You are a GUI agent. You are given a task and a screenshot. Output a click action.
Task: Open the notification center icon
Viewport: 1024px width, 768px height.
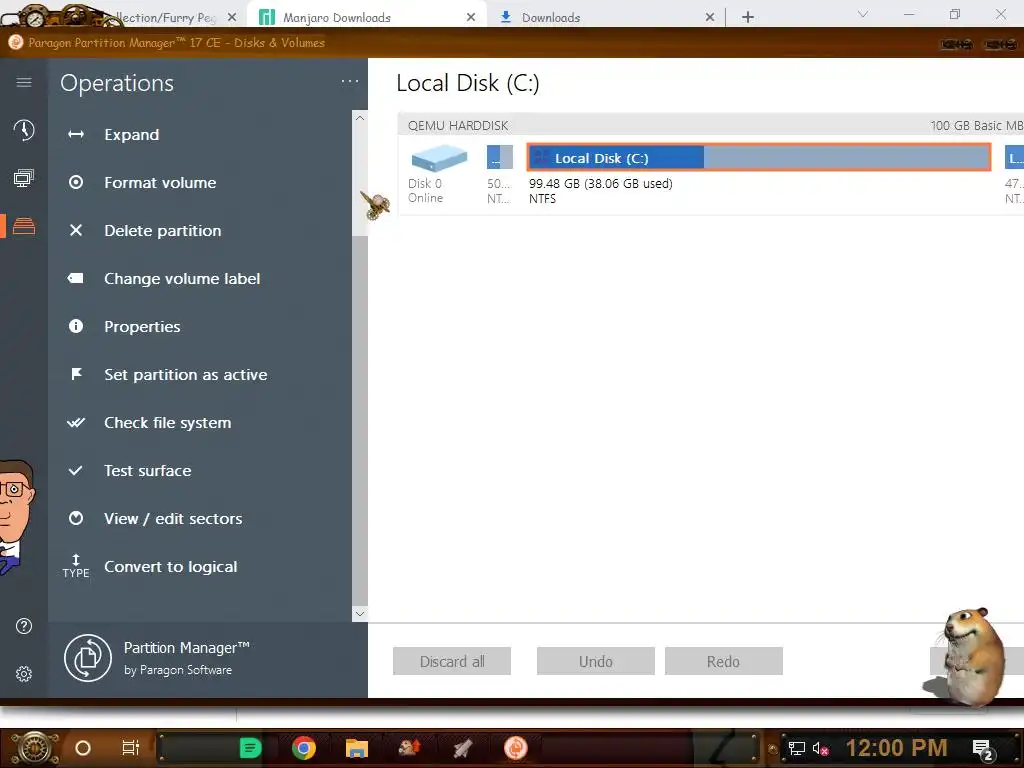(983, 749)
